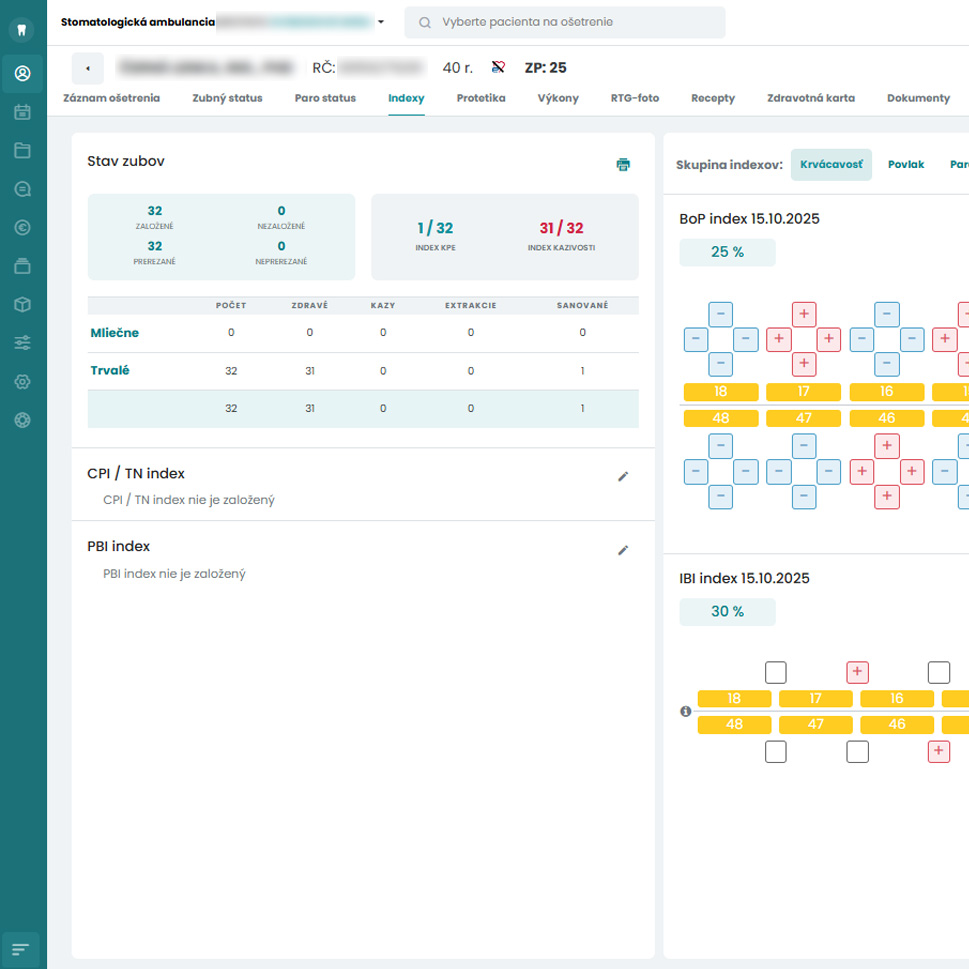Open the folder icon in sidebar
969x969 pixels.
tap(22, 150)
